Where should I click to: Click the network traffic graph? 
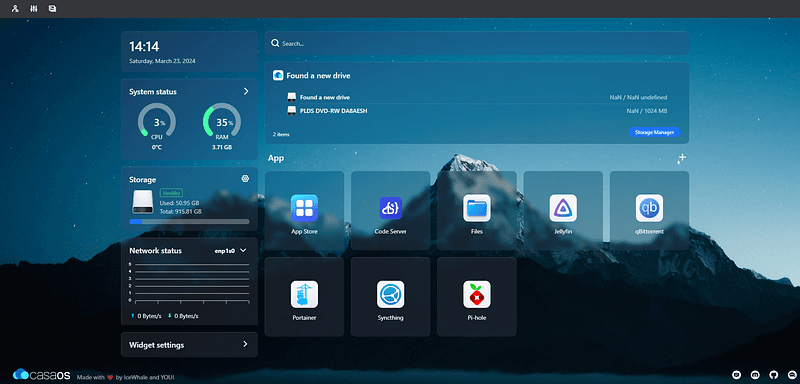click(188, 282)
